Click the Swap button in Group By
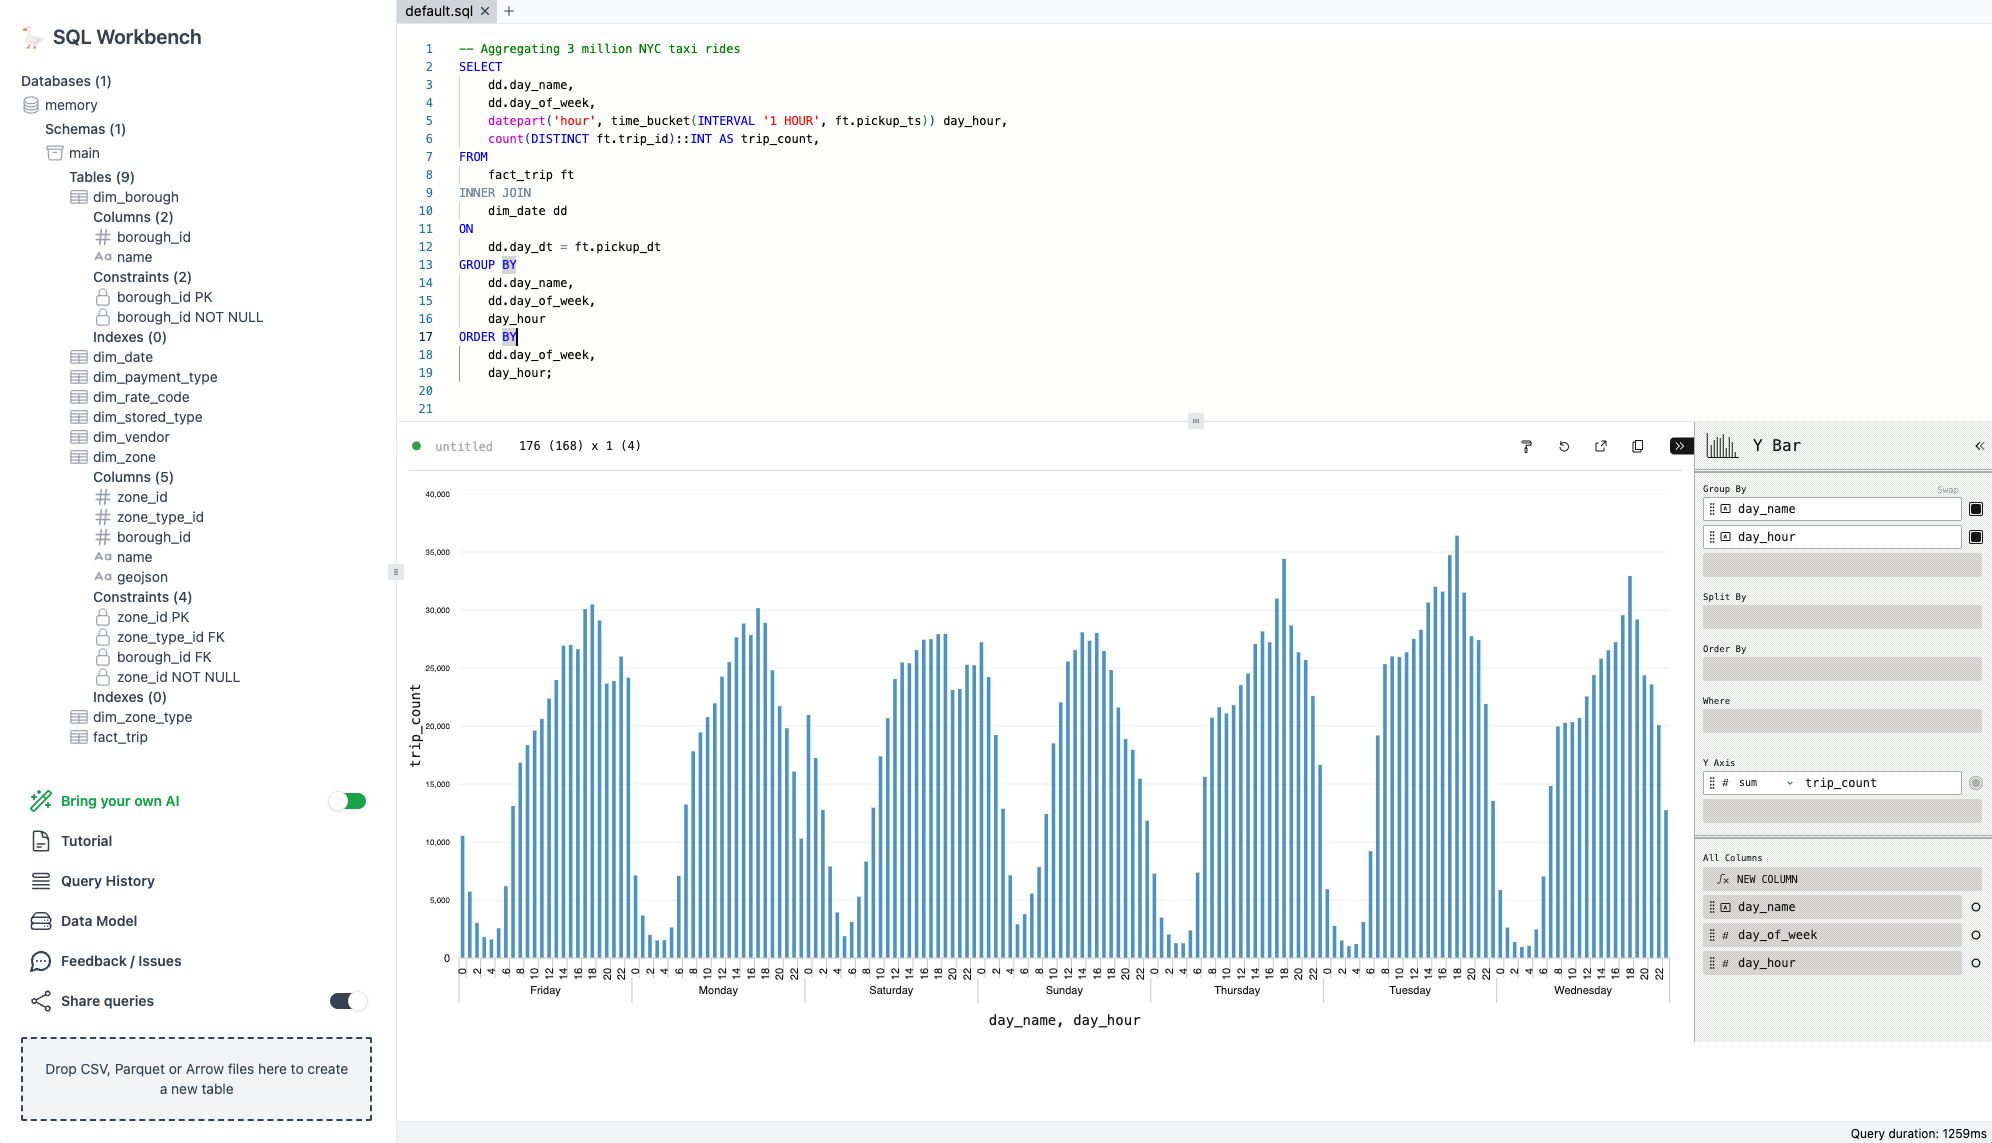The height and width of the screenshot is (1143, 1992). 1947,490
